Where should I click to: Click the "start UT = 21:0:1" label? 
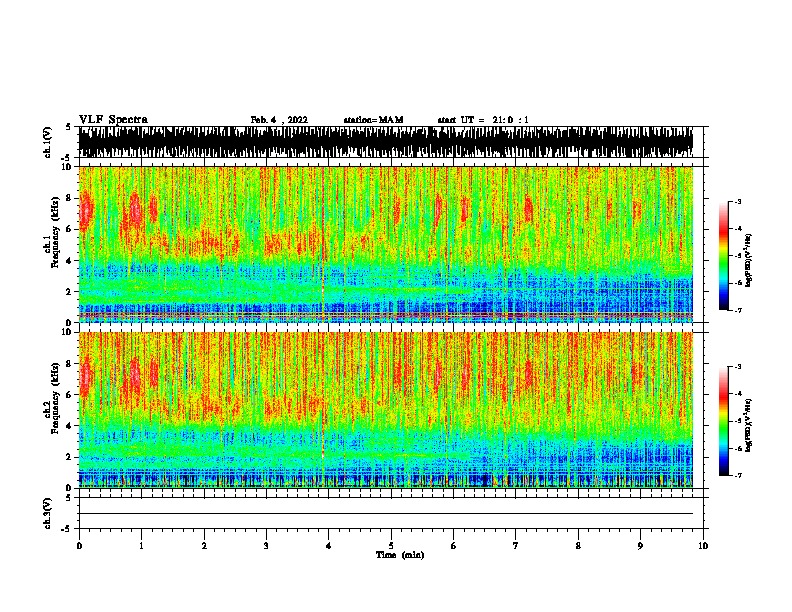click(x=483, y=120)
